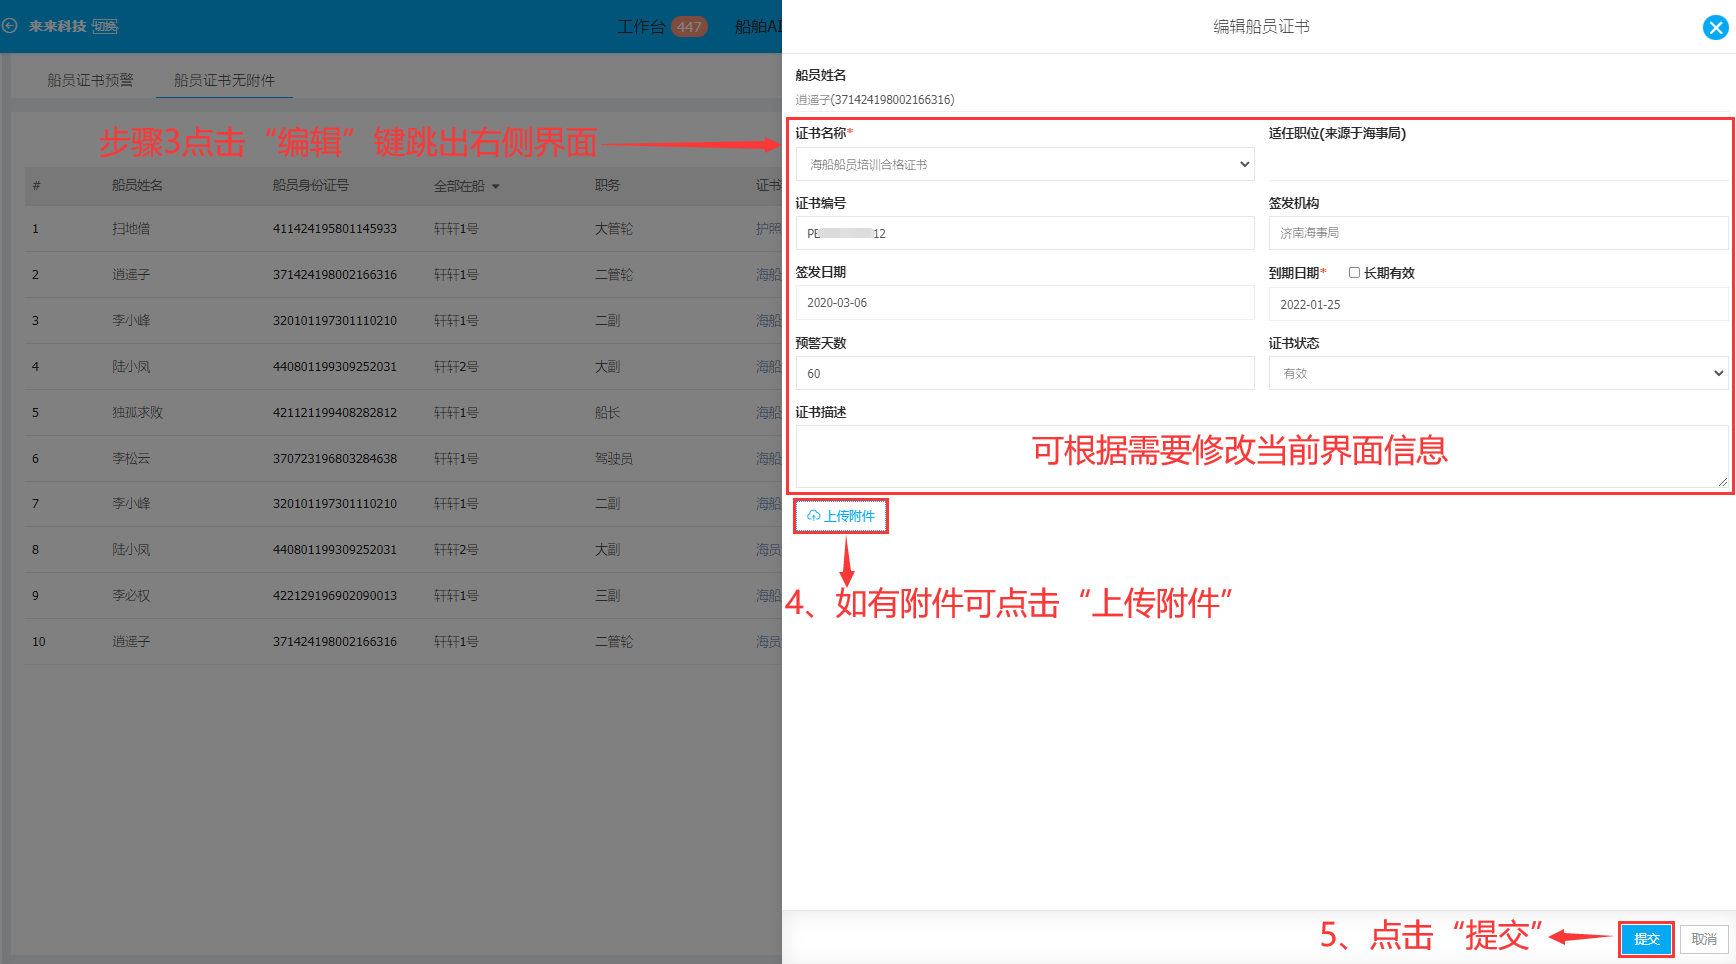Switch to 船员证书预警 tab
Screen dimensions: 1736x964
pos(90,80)
